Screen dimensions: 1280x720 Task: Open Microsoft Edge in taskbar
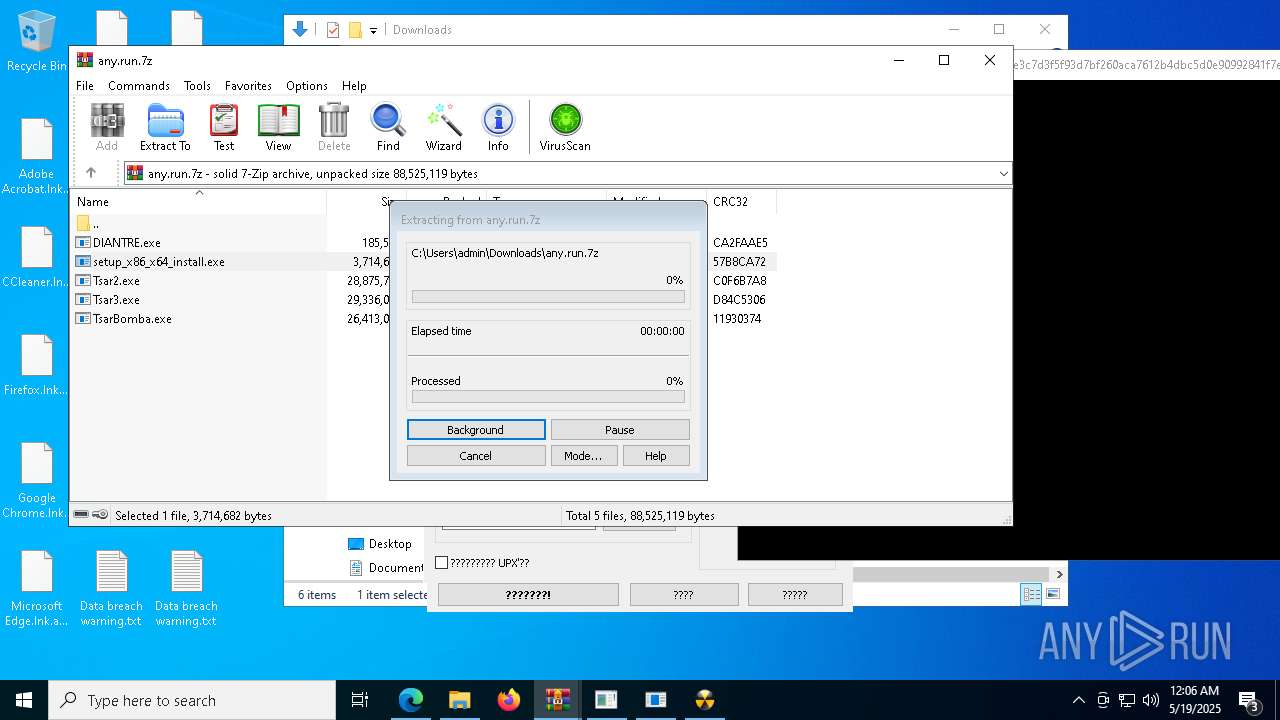point(411,700)
